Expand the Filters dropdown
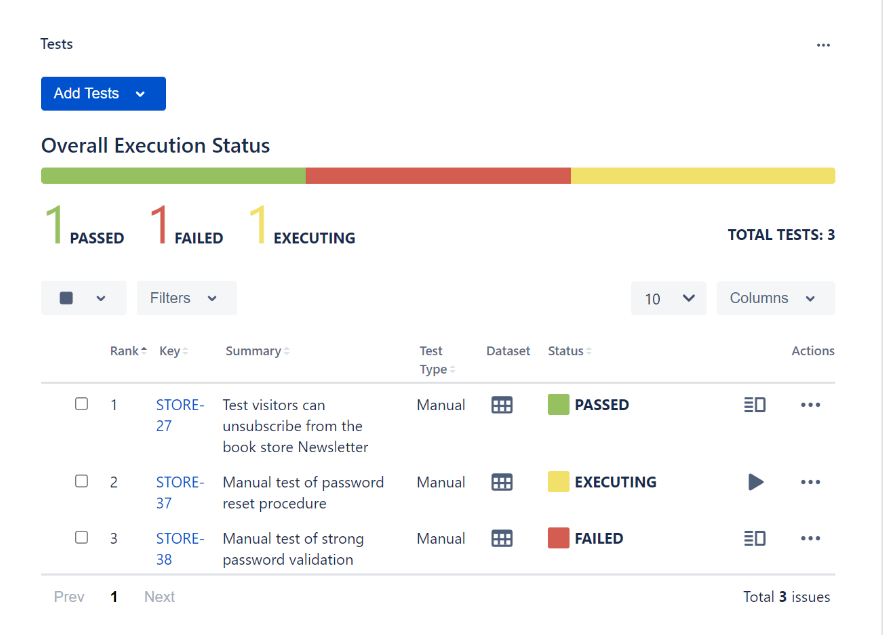 (x=186, y=297)
